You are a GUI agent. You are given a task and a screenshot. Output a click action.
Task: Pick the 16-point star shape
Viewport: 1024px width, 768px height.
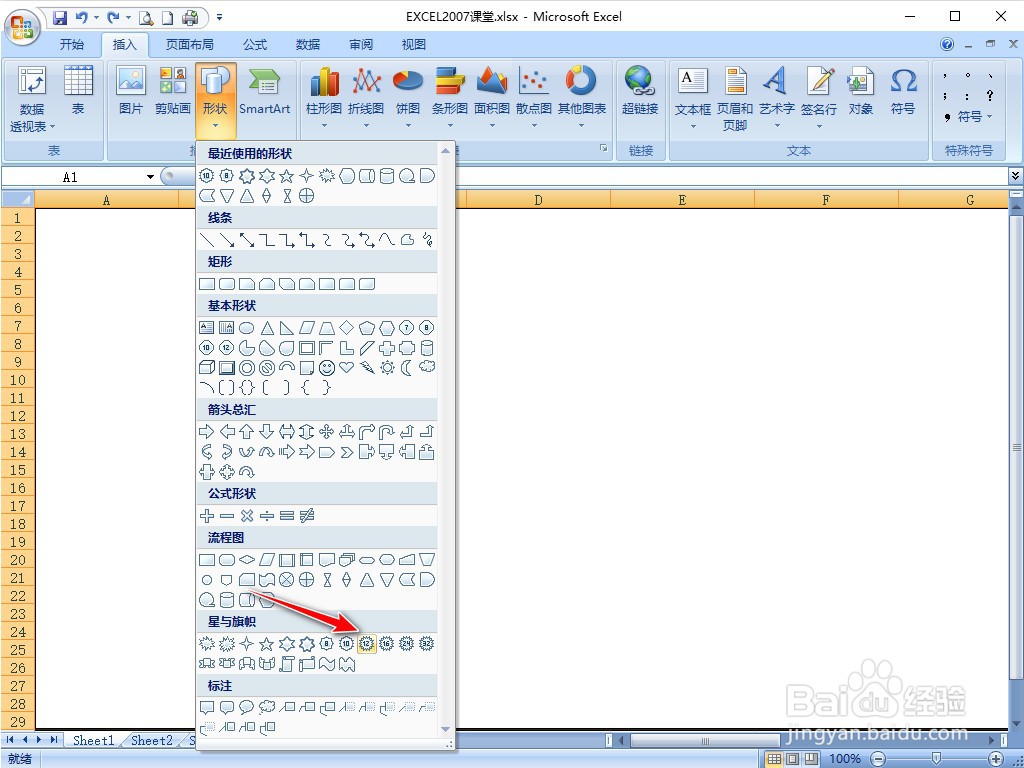(x=387, y=644)
